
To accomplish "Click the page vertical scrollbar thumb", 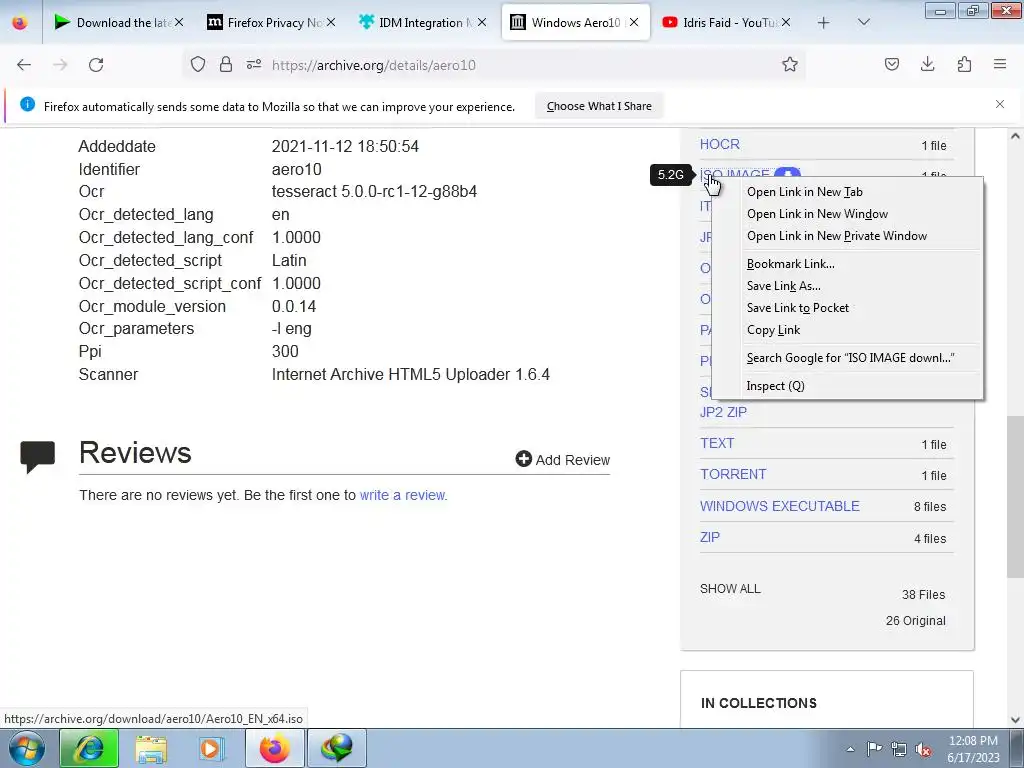I will click(1015, 496).
